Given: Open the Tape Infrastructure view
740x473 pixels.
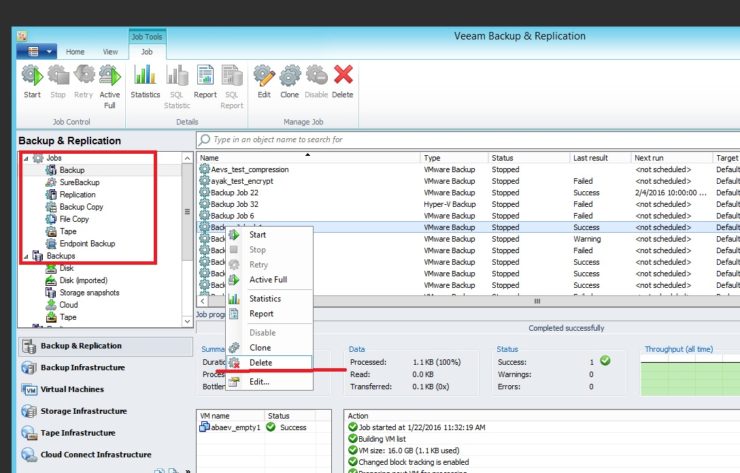Looking at the screenshot, I should [106, 433].
